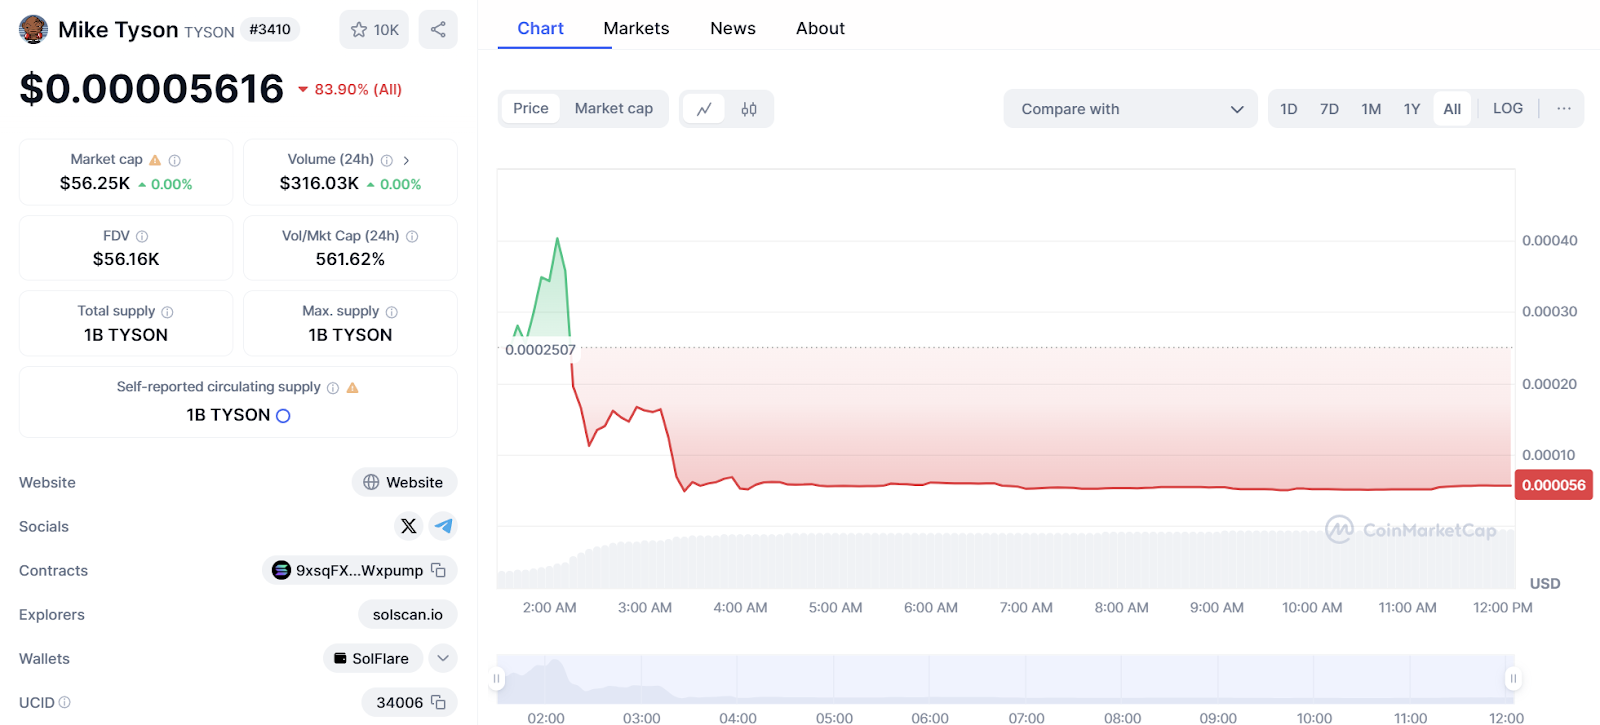This screenshot has width=1600, height=725.
Task: Select 1Y time range
Action: [1412, 108]
